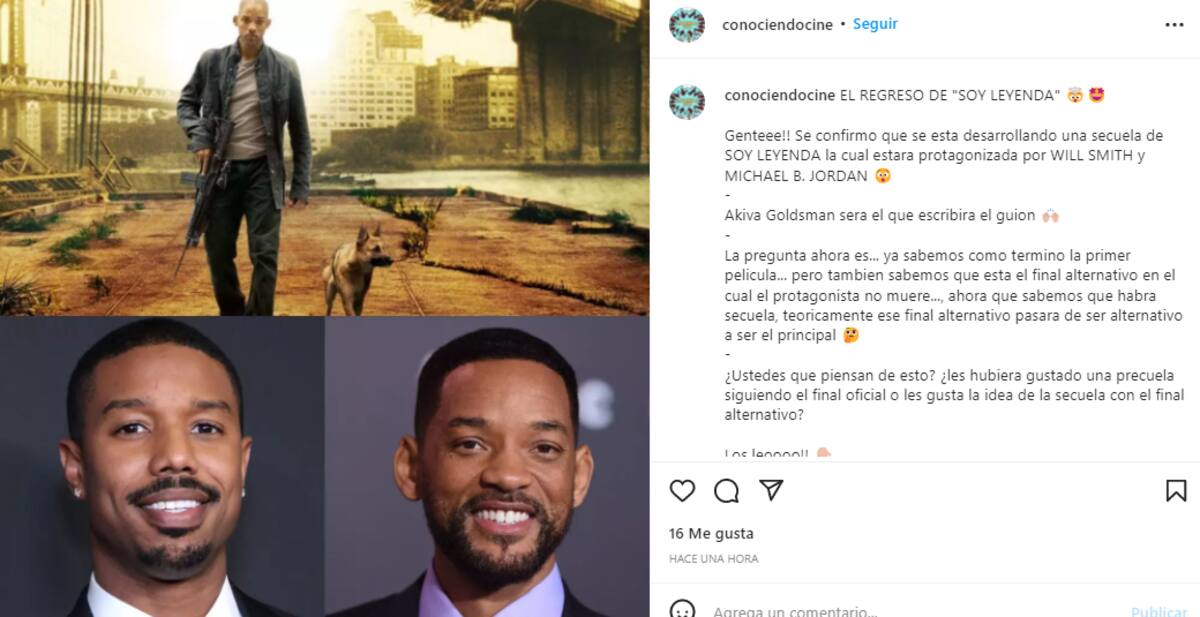Follow the account with Seguir
This screenshot has height=617, width=1200.
[x=875, y=24]
